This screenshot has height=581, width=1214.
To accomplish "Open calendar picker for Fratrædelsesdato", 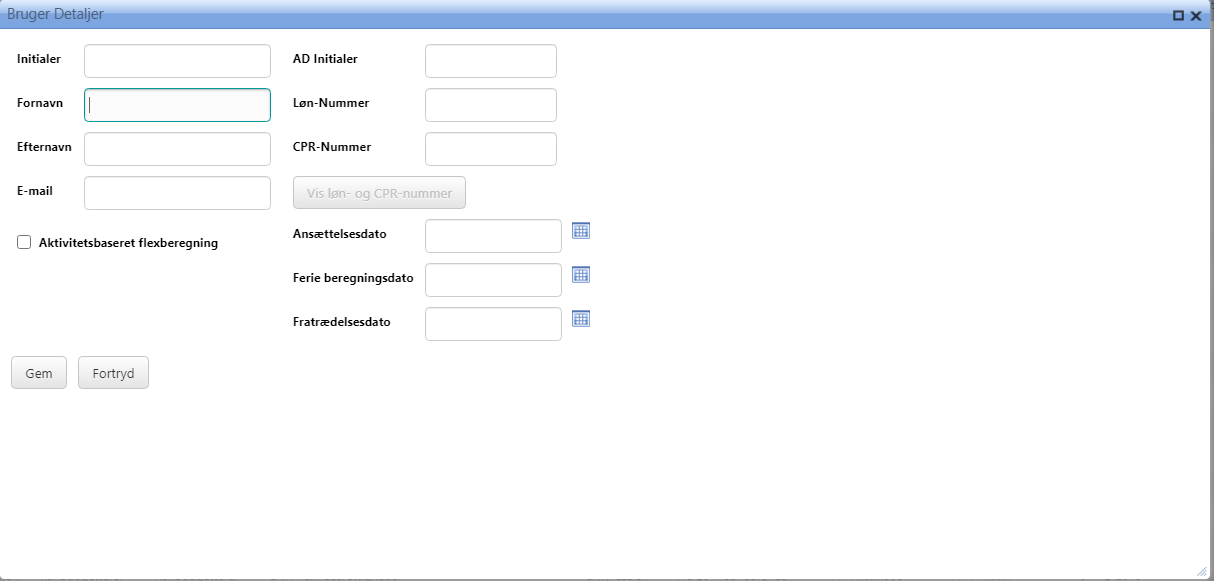I will [x=581, y=319].
